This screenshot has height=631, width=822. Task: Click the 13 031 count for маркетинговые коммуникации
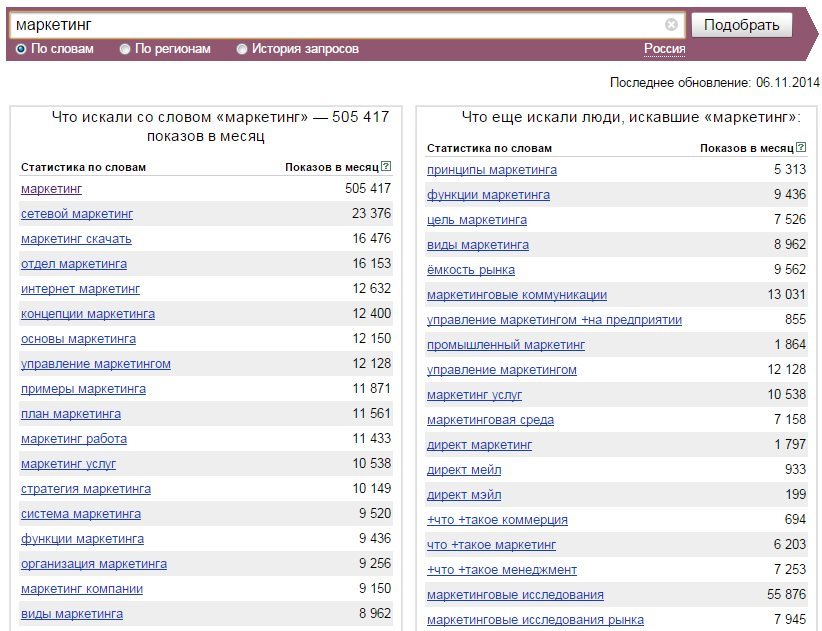(786, 295)
